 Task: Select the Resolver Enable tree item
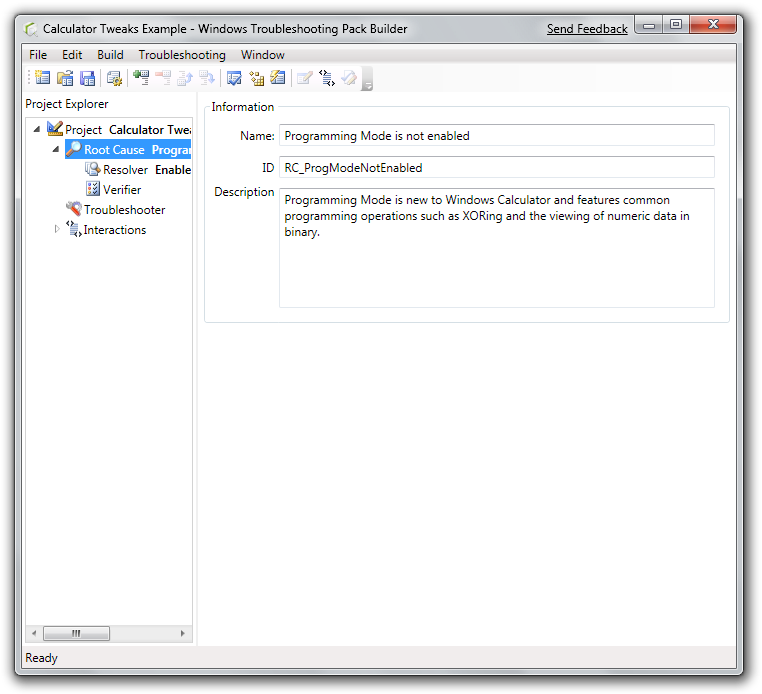coord(138,170)
